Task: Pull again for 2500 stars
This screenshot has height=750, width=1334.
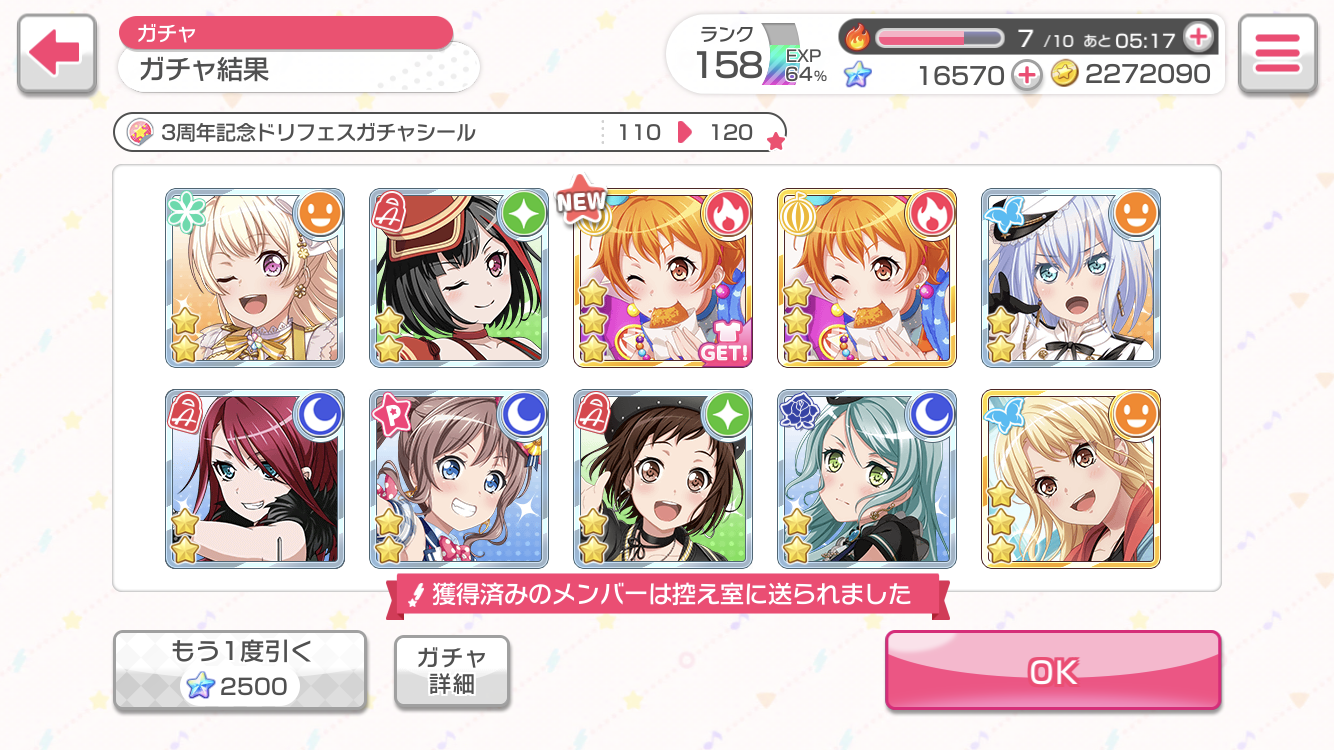Action: (x=240, y=671)
